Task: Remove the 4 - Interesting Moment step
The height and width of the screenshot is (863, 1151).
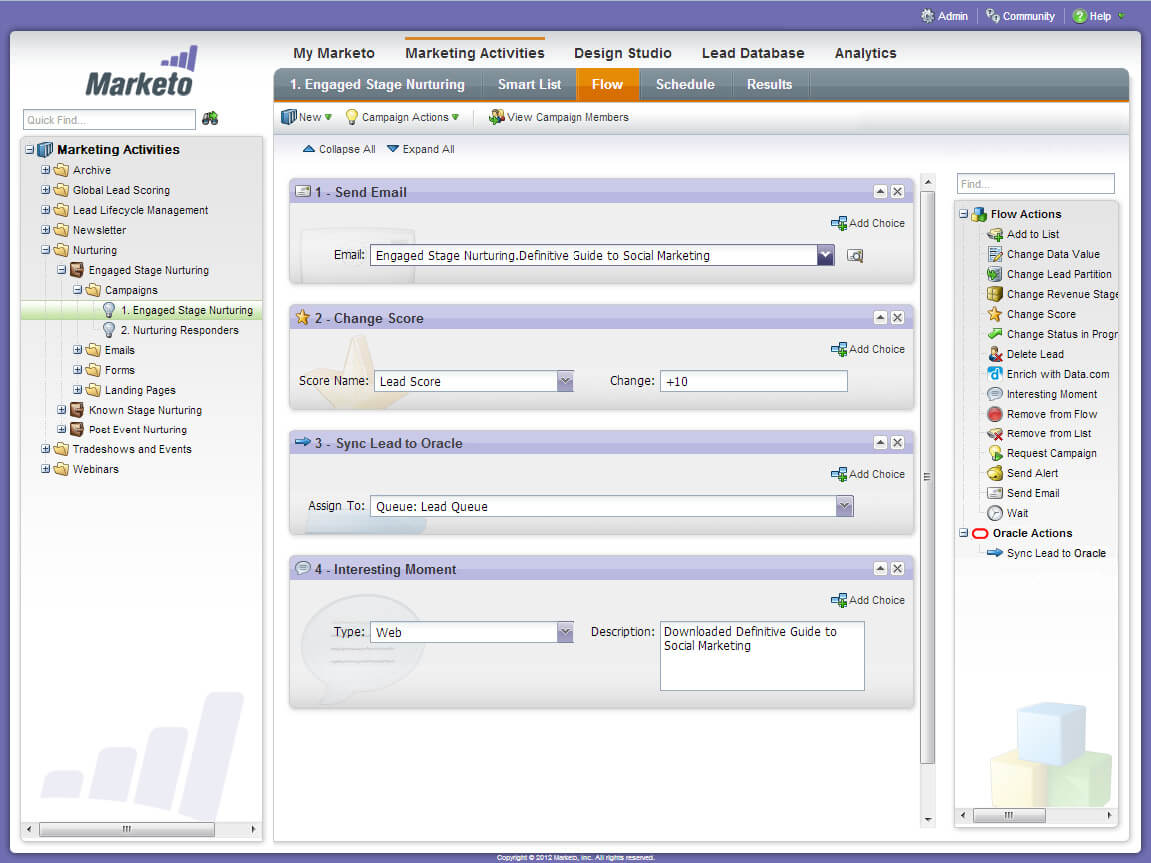Action: point(898,569)
